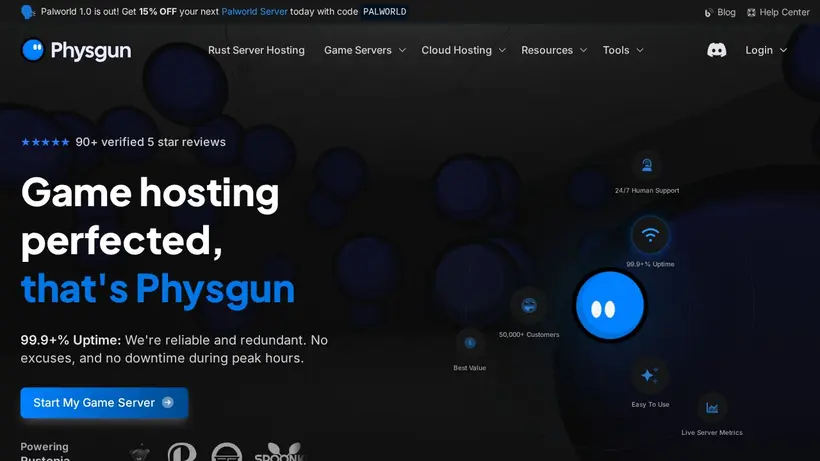
Task: Click the "24/7 Human Support" label
Action: 647,191
